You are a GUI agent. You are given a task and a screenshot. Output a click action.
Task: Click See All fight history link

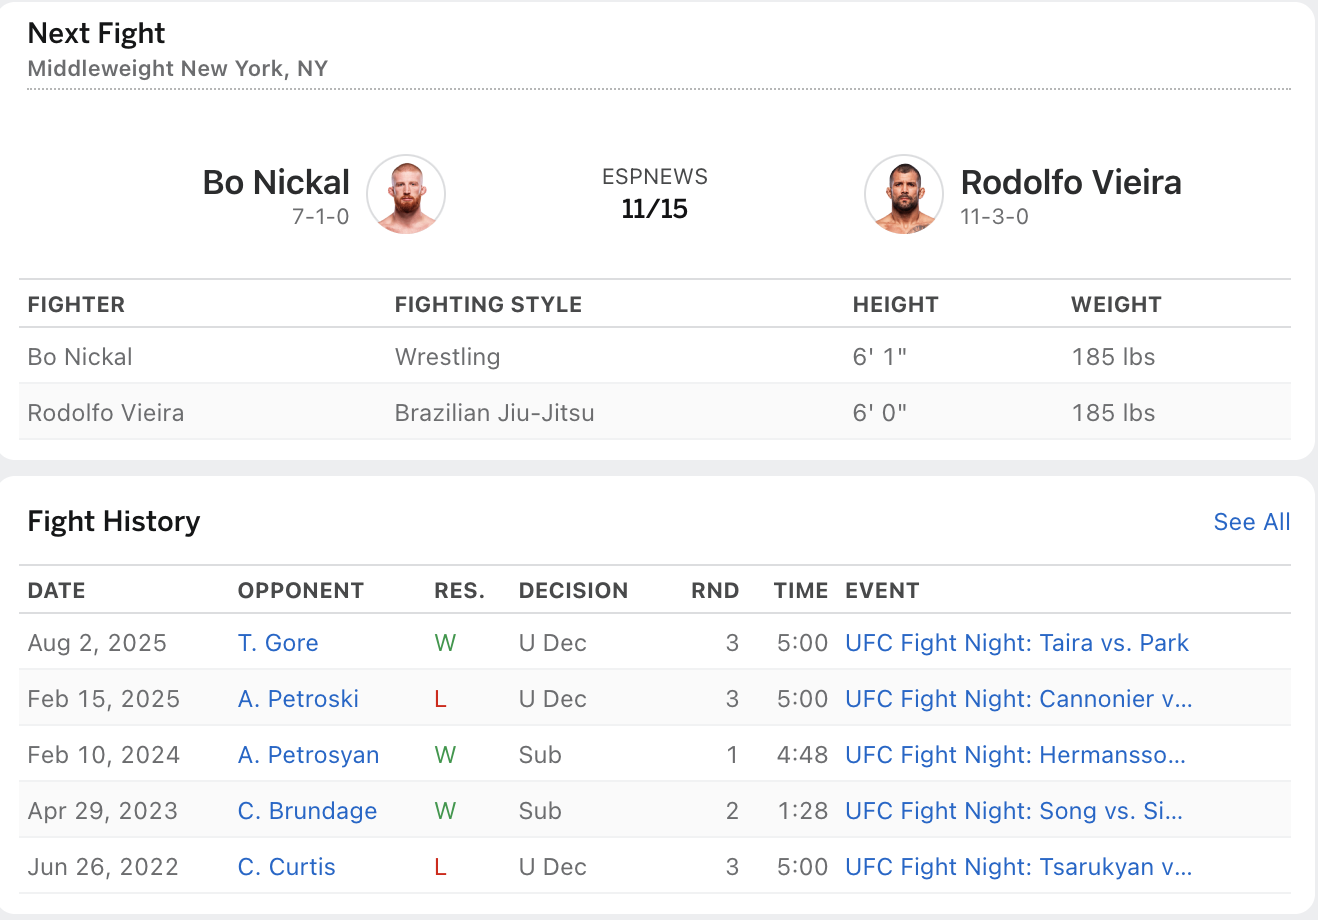pyautogui.click(x=1251, y=522)
